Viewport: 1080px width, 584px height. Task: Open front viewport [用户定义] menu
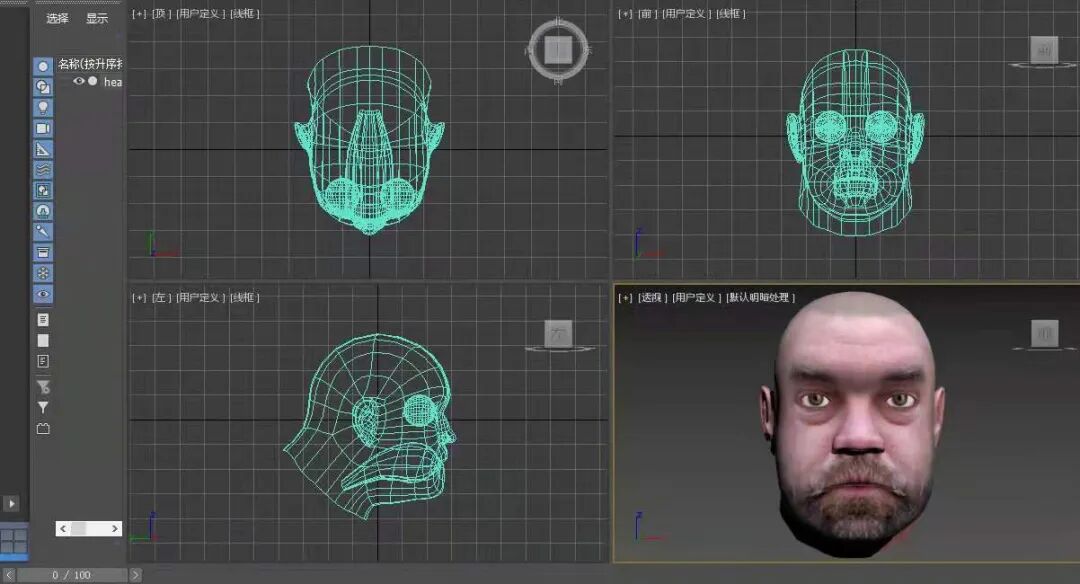[687, 13]
